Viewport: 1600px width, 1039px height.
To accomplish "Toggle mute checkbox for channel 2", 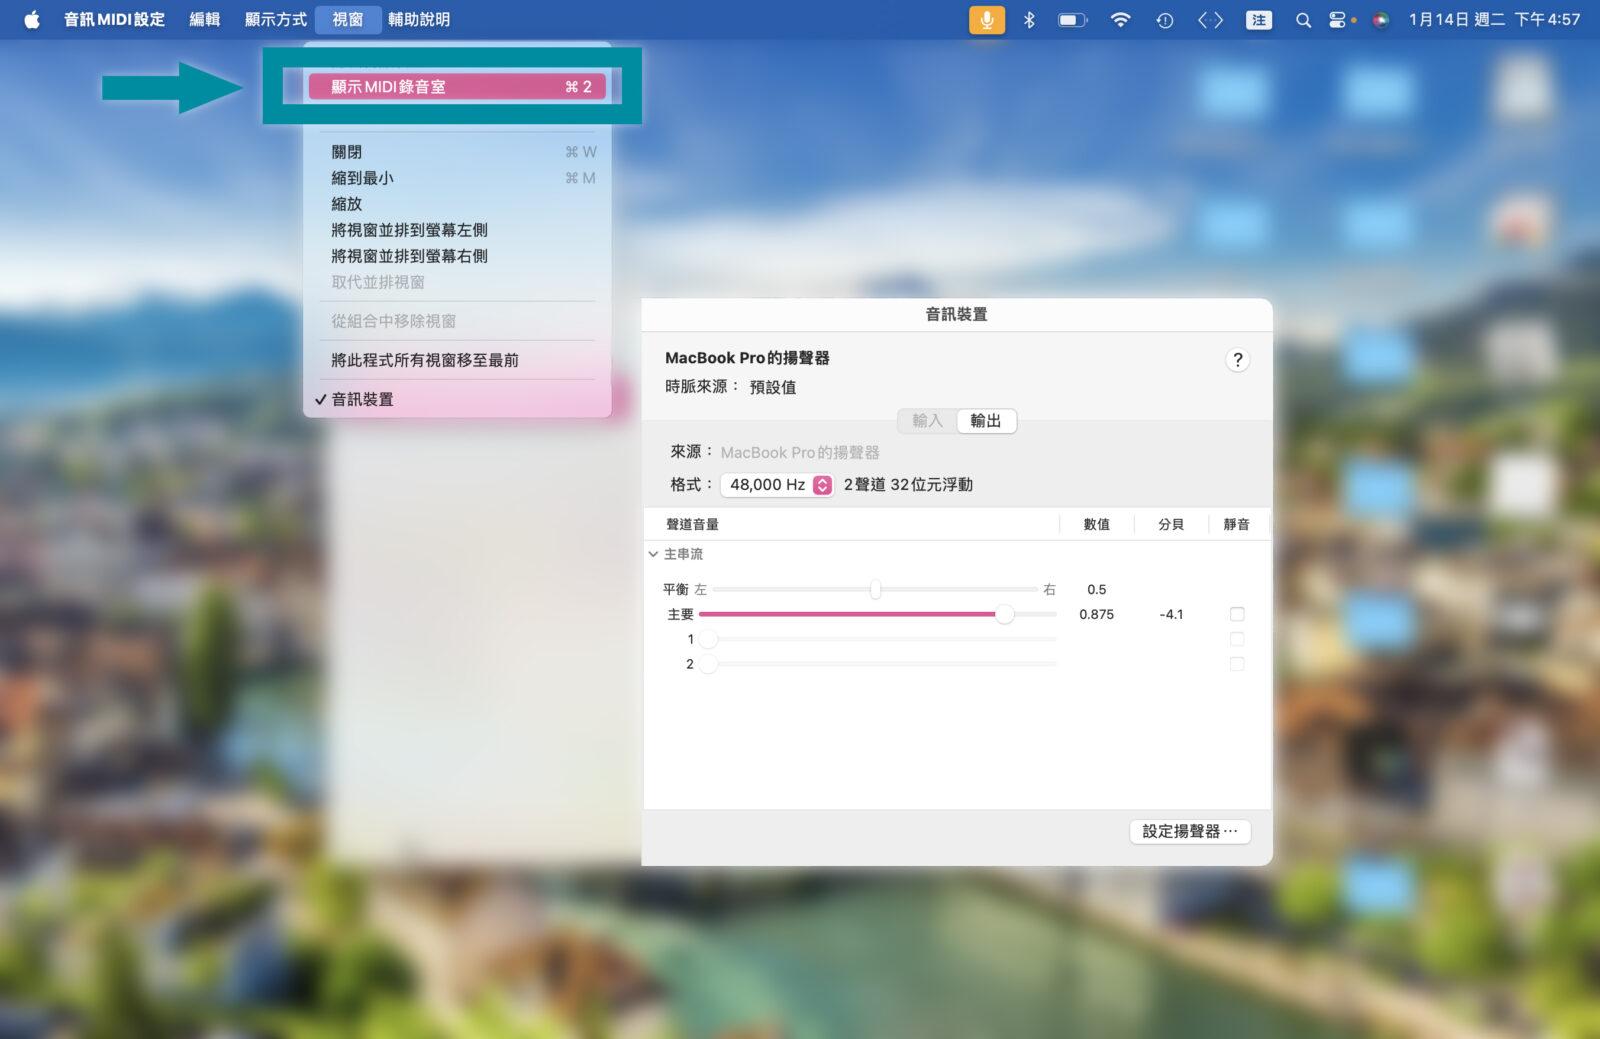I will (1237, 664).
